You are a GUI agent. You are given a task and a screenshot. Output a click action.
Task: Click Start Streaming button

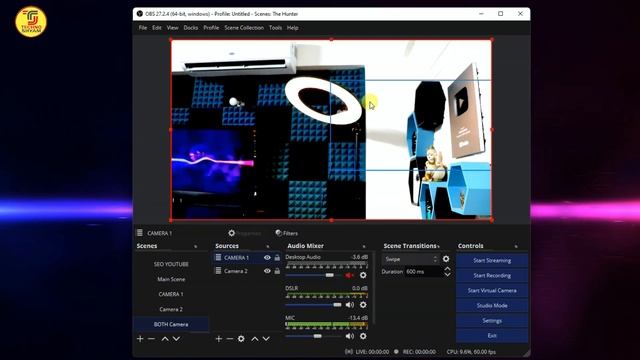[492, 260]
